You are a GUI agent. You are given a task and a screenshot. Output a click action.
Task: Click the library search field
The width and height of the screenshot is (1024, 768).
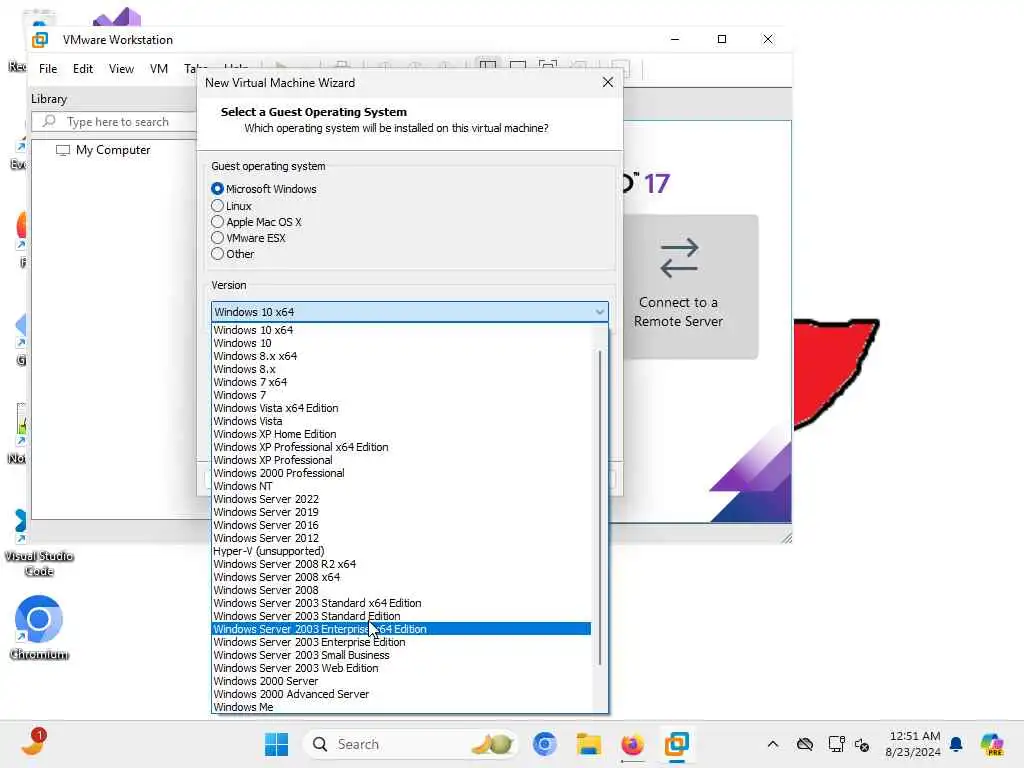(x=114, y=122)
